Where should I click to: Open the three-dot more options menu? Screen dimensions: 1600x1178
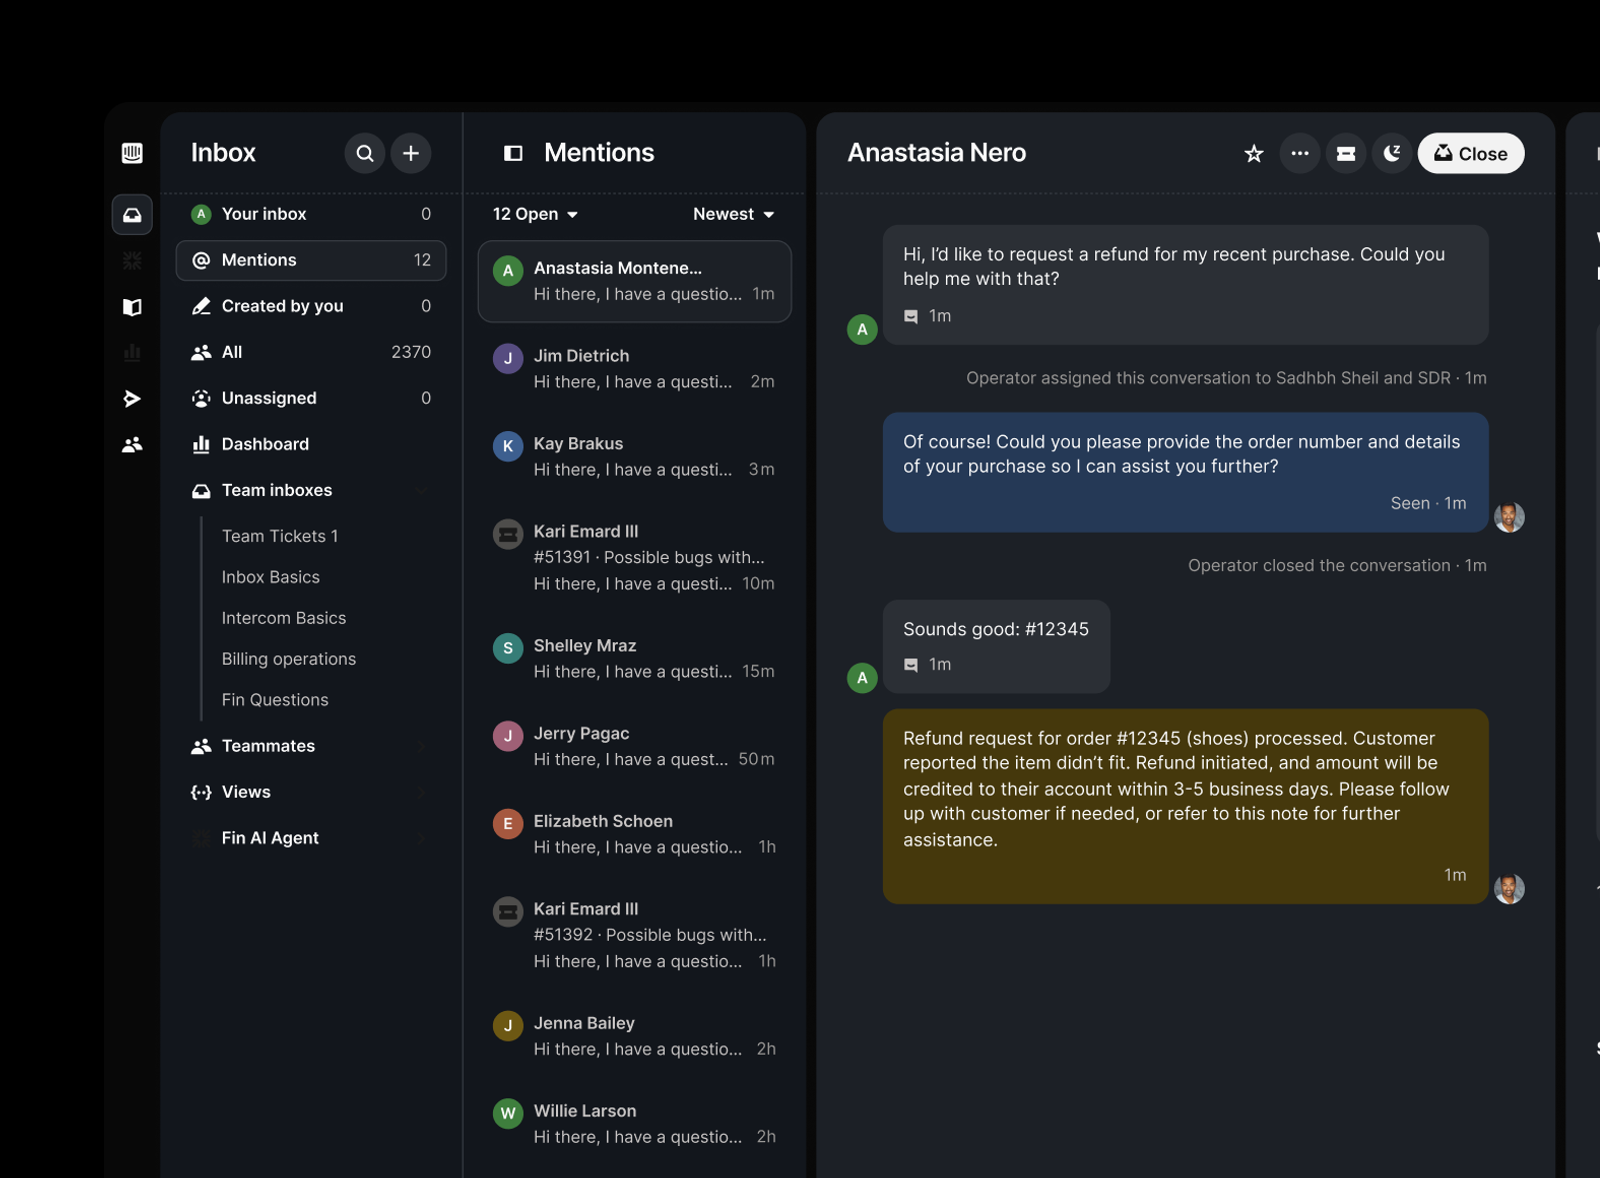tap(1300, 153)
